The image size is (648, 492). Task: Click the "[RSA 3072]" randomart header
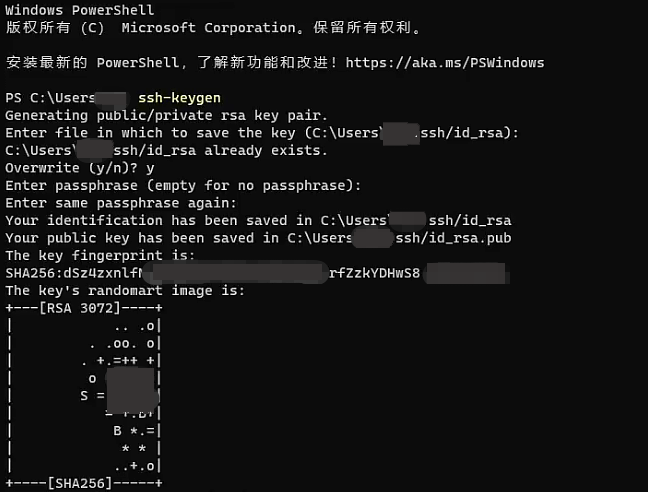(80, 308)
